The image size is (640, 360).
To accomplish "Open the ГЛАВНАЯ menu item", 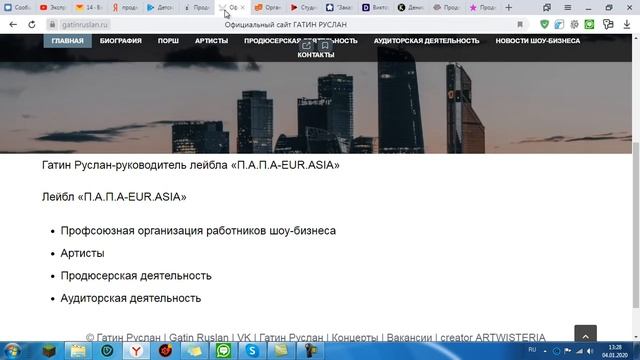I will pyautogui.click(x=67, y=41).
